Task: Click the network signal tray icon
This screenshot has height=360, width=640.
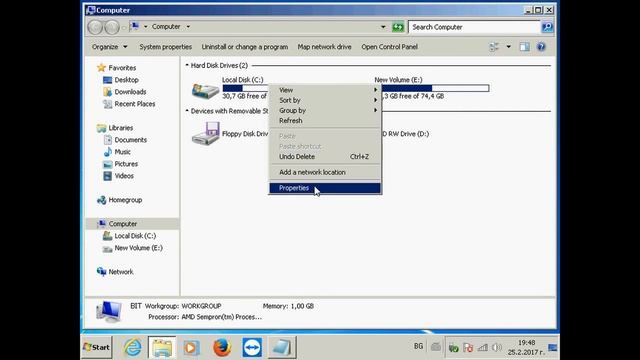Action: 482,348
